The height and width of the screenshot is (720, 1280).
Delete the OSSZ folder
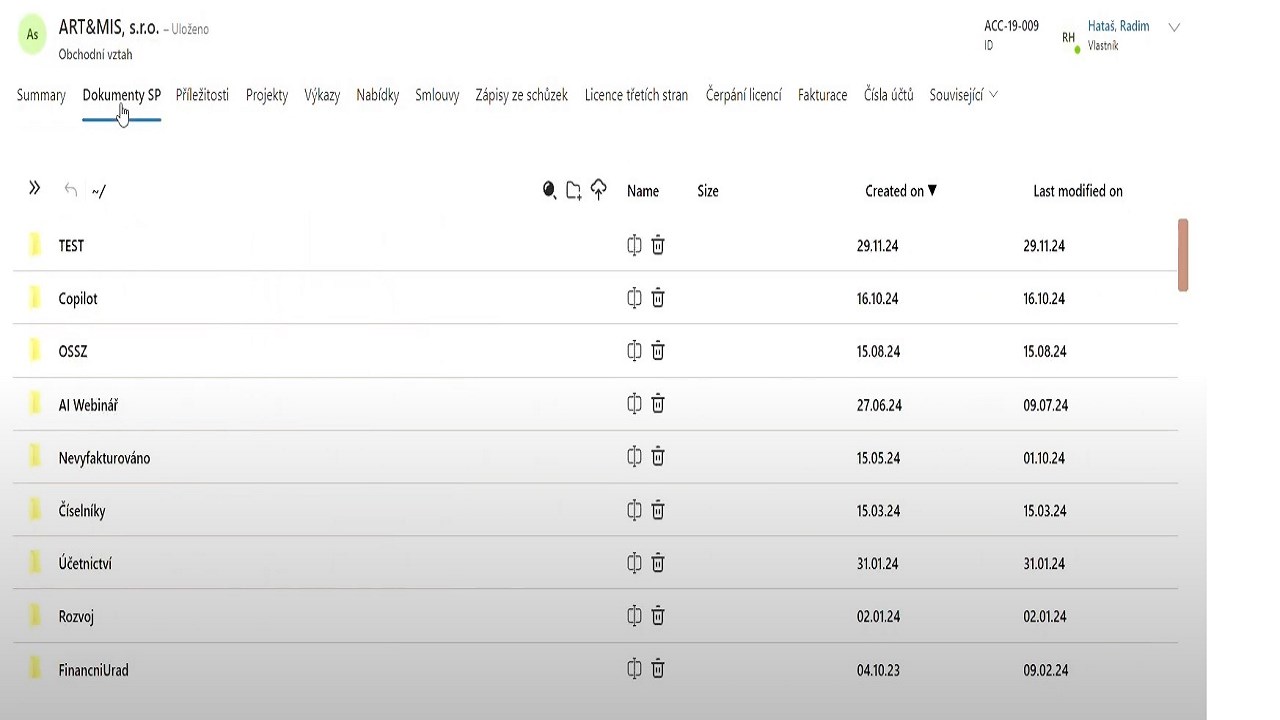[658, 351]
